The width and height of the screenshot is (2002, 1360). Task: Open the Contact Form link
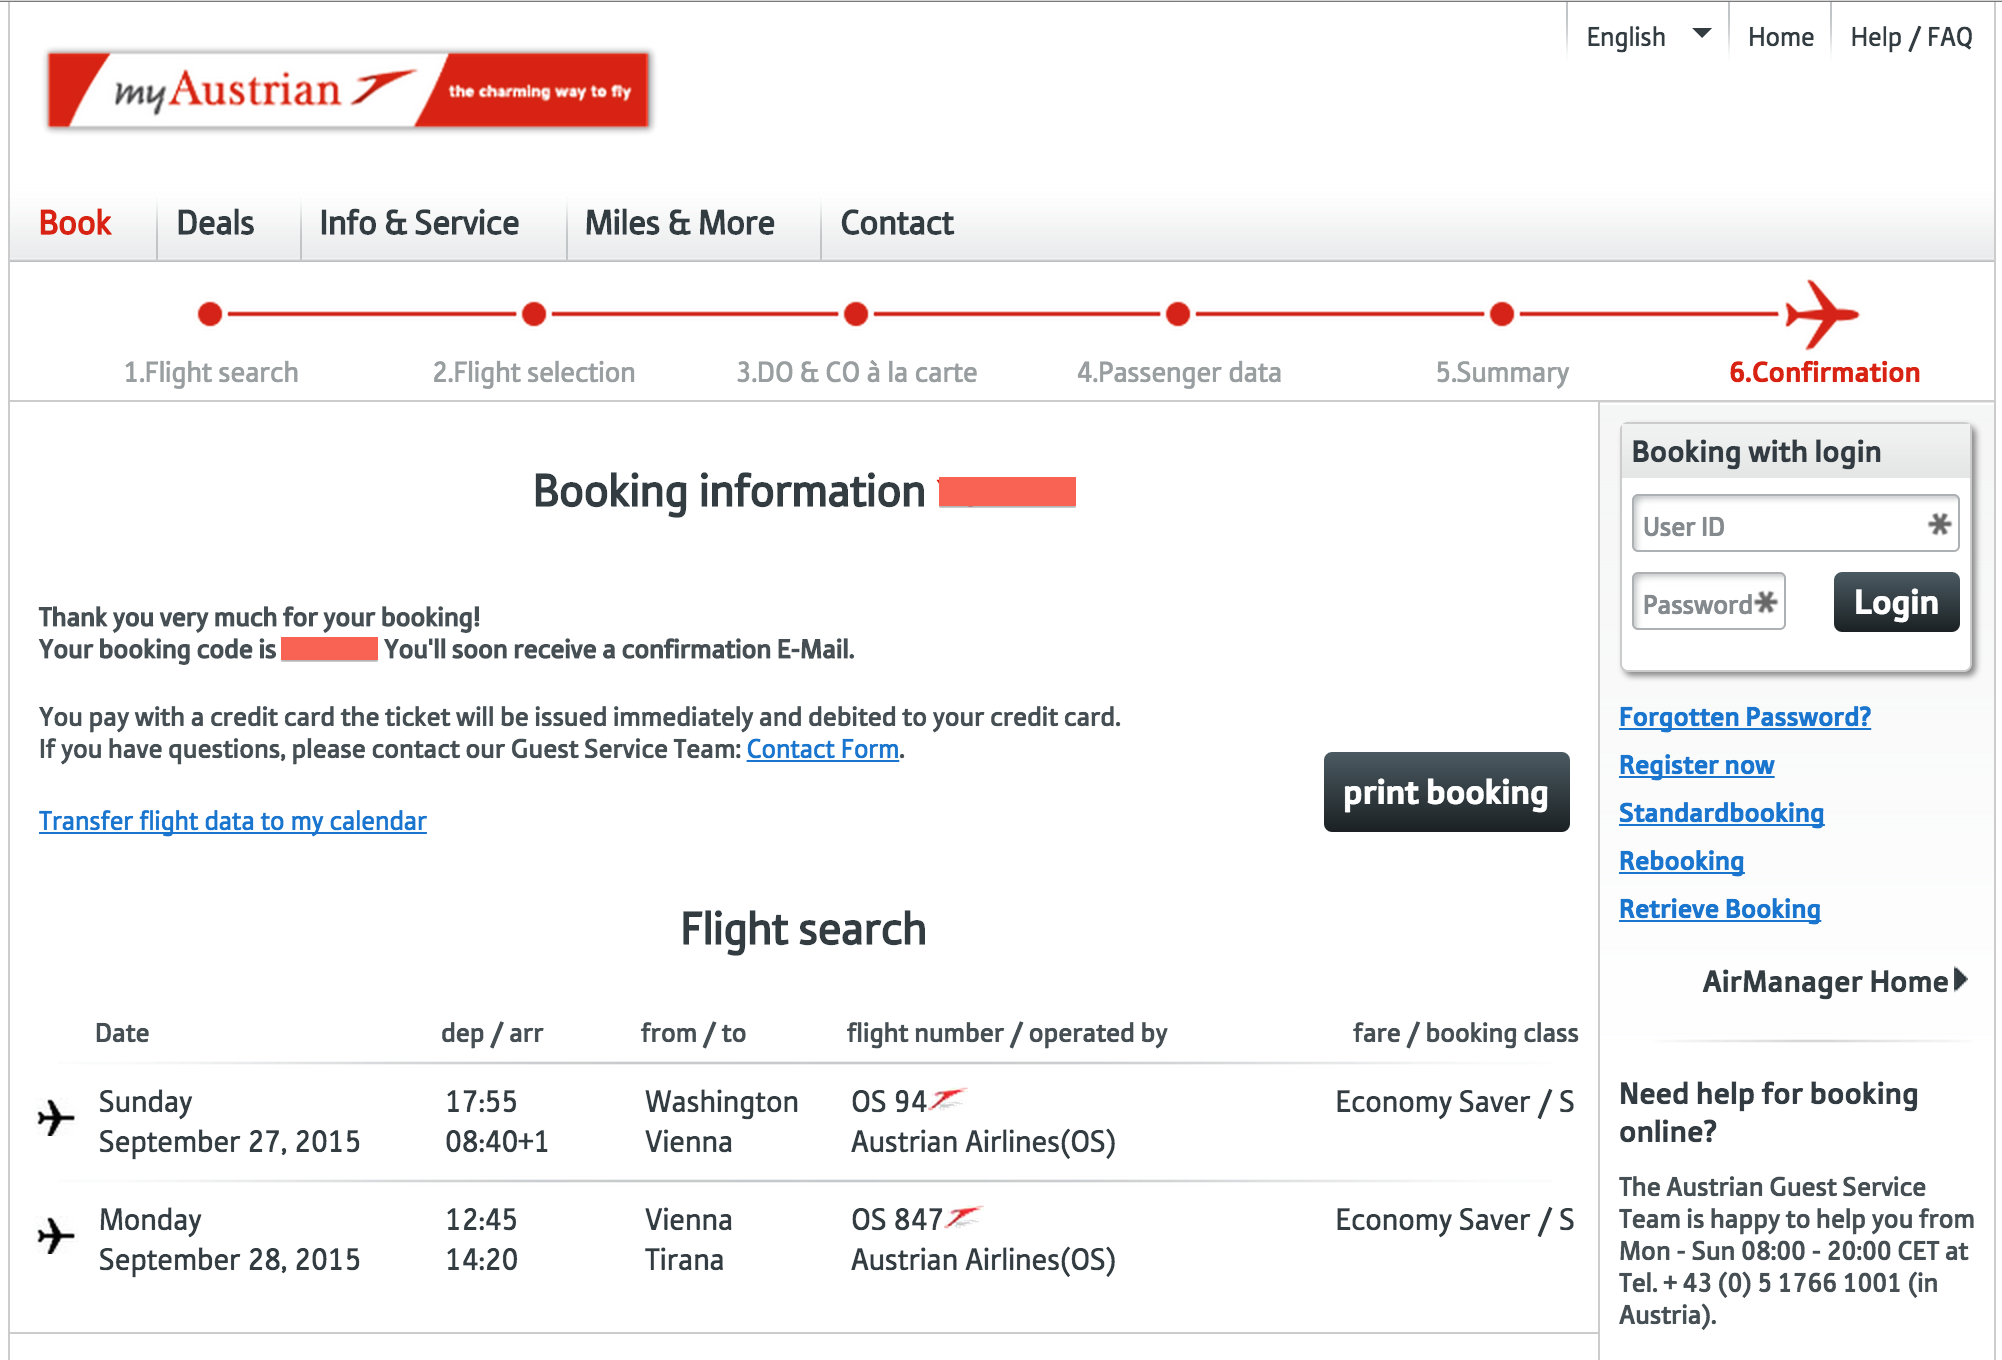point(822,749)
